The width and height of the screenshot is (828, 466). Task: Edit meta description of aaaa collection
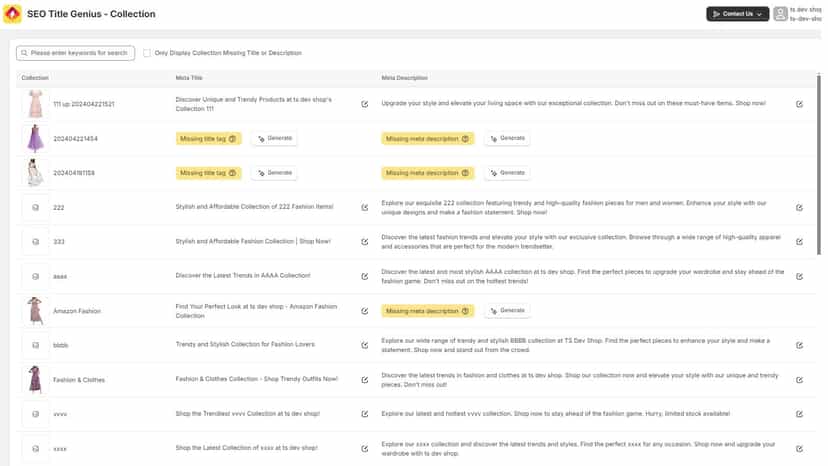(799, 276)
